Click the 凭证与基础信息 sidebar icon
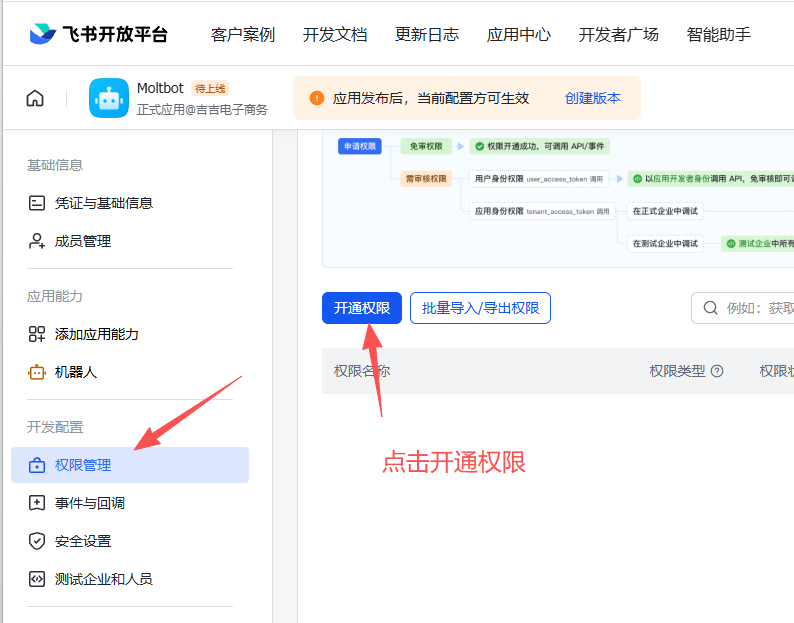Image resolution: width=794 pixels, height=623 pixels. point(37,203)
